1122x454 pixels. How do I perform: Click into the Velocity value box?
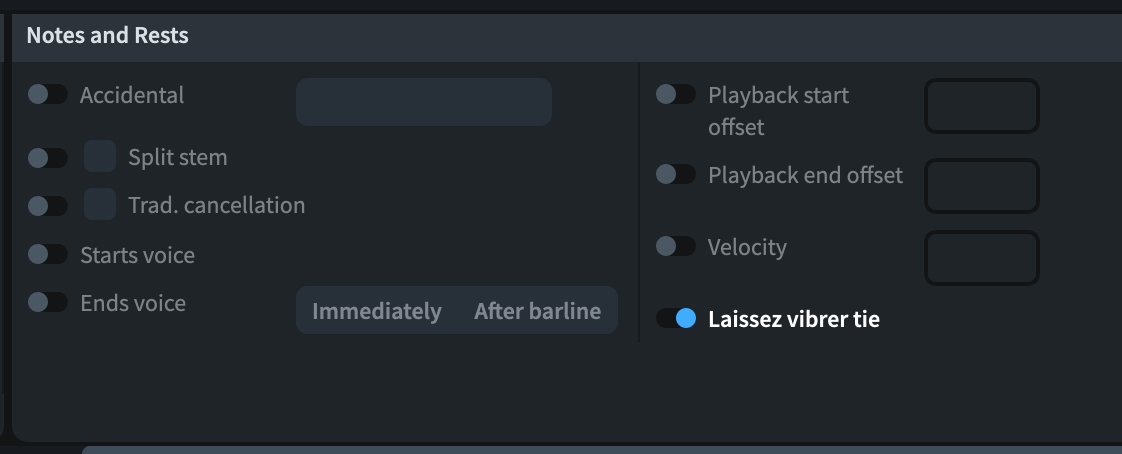tap(981, 258)
